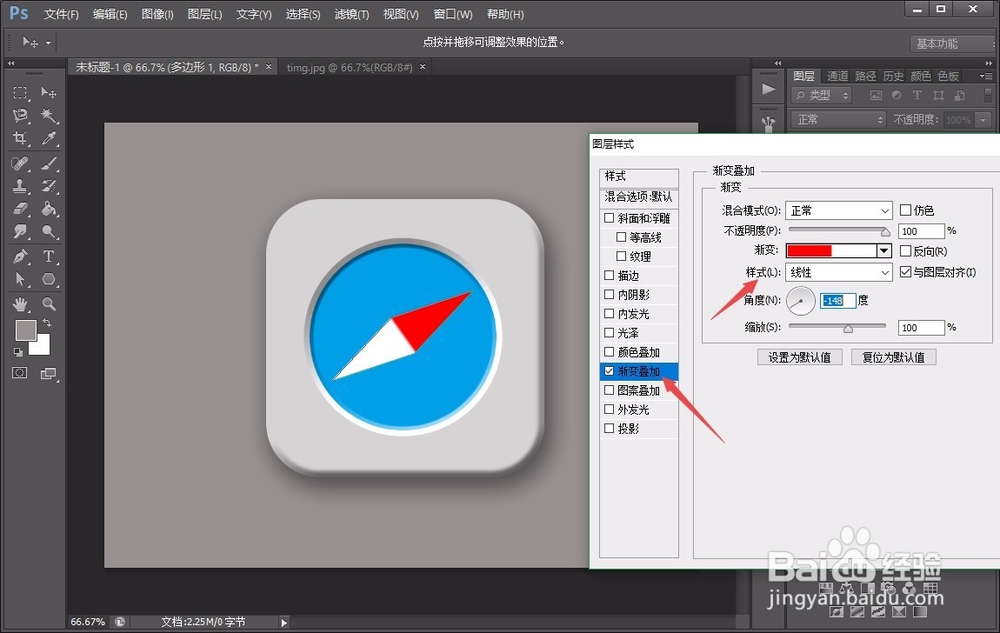Select the Eraser tool
Screen dimensions: 1000x633
[x=20, y=208]
